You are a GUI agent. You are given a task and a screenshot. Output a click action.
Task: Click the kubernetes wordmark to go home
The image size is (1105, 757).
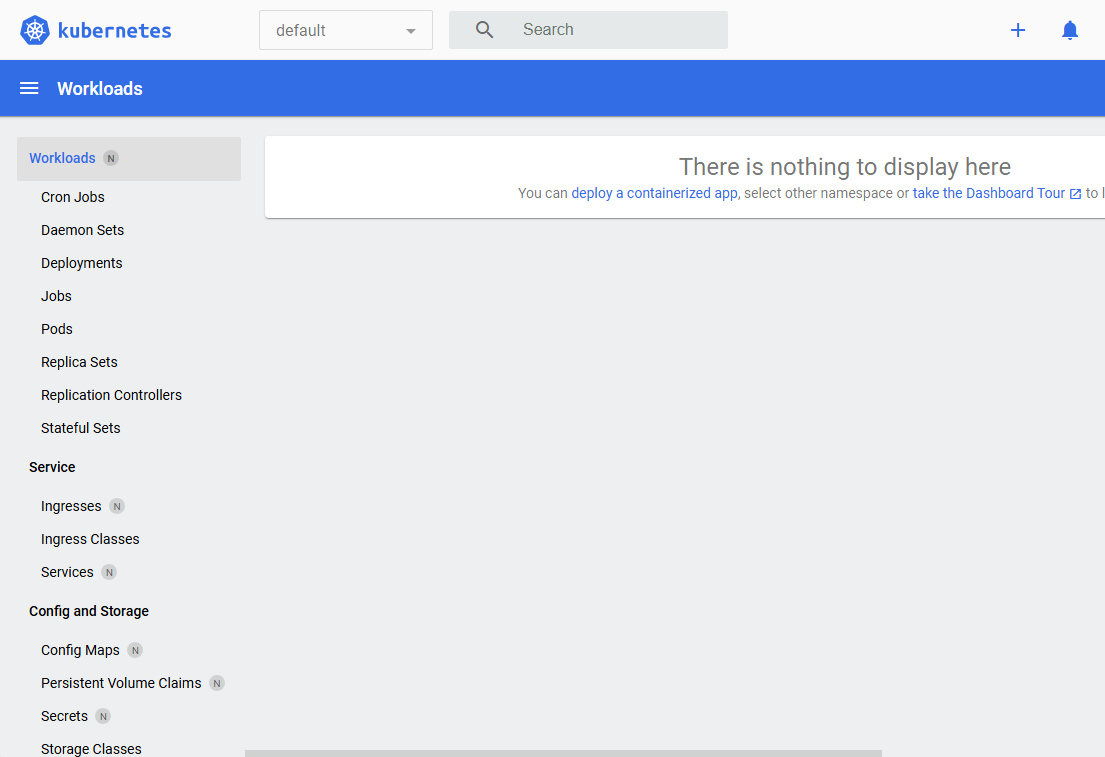pos(115,31)
